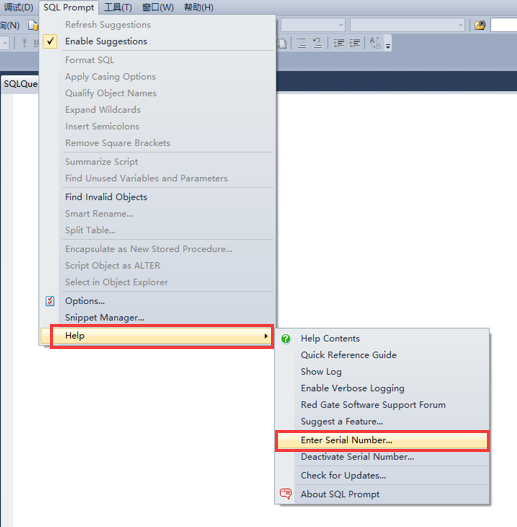Expand the Help submenu arrow

(266, 336)
